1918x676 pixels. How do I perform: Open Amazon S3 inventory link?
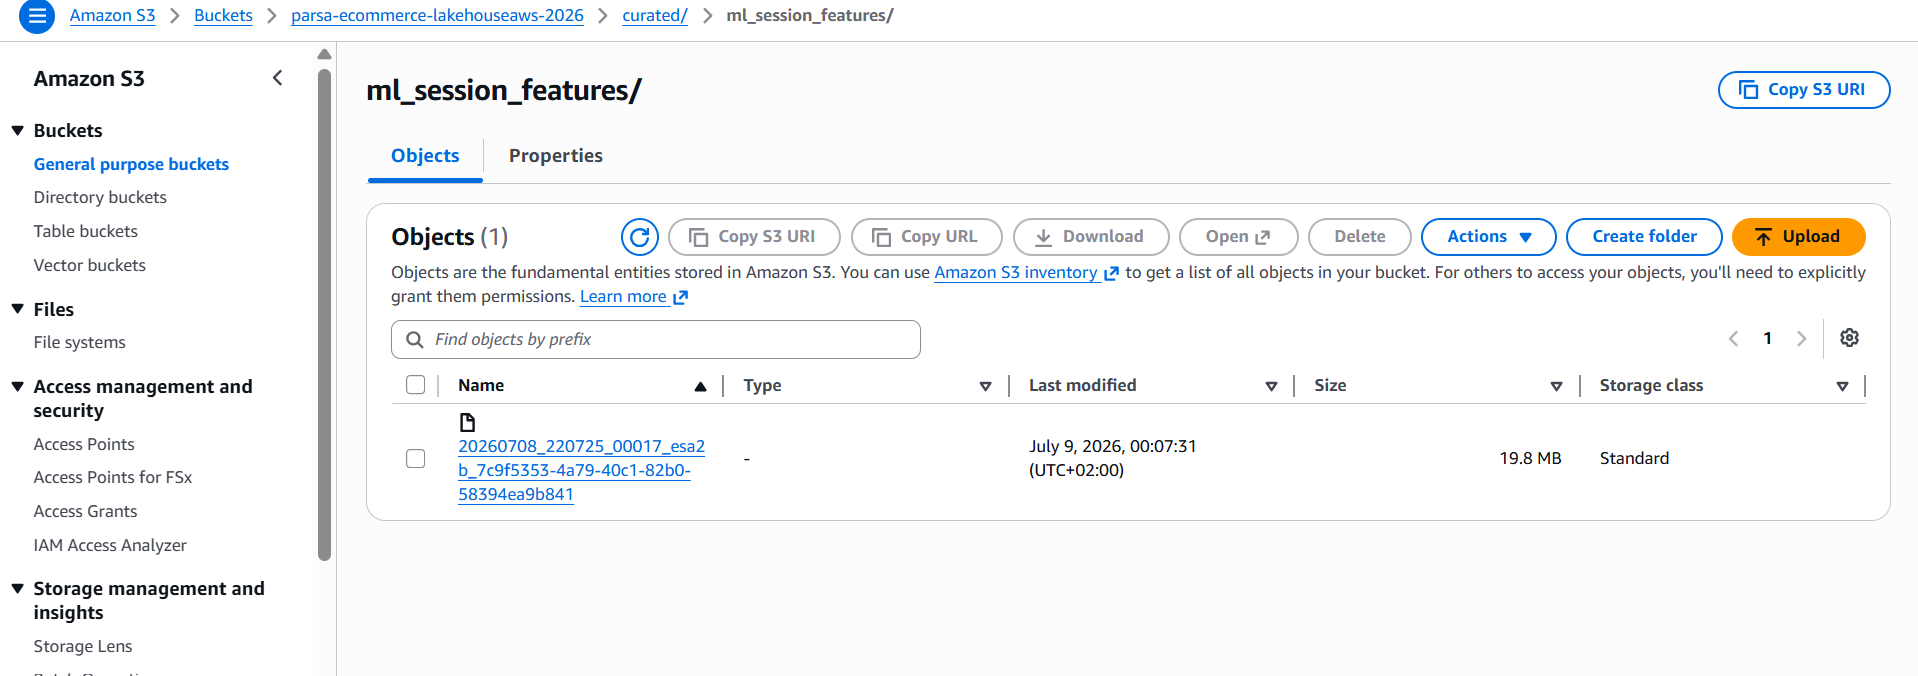[1016, 273]
